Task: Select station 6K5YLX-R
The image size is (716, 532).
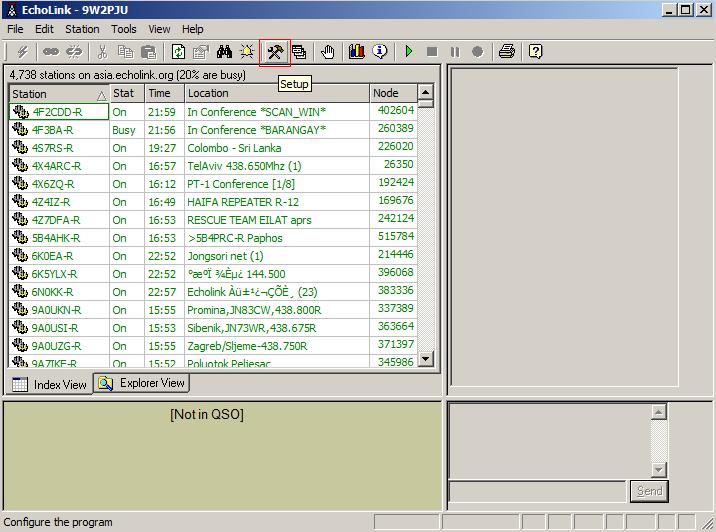Action: pyautogui.click(x=54, y=274)
